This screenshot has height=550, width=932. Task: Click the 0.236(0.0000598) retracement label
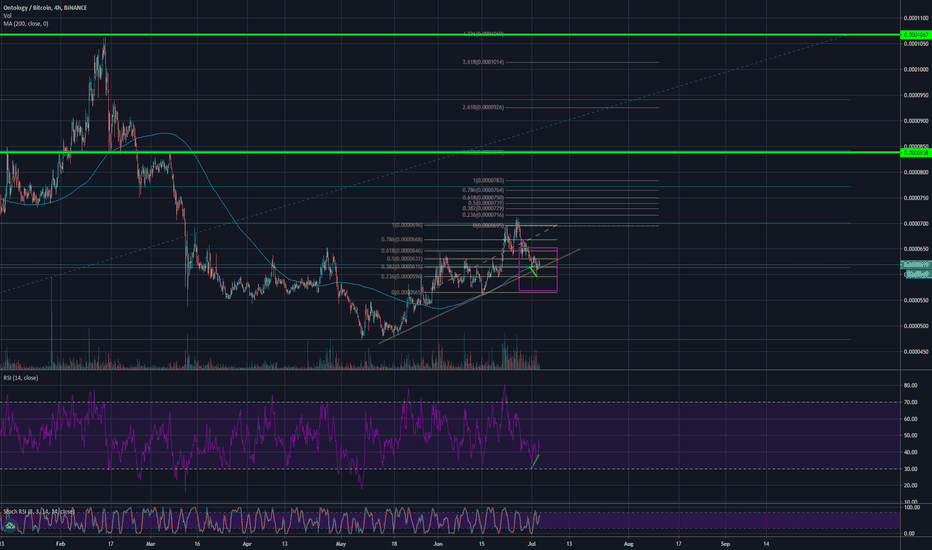(402, 276)
